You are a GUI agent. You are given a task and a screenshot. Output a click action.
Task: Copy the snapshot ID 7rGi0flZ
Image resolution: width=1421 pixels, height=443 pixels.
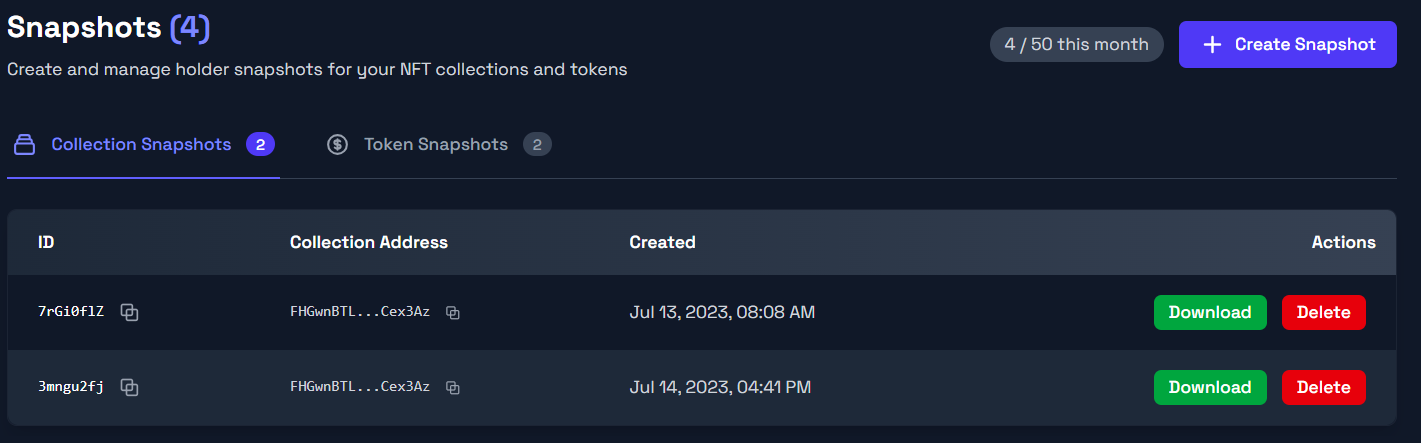pos(129,312)
